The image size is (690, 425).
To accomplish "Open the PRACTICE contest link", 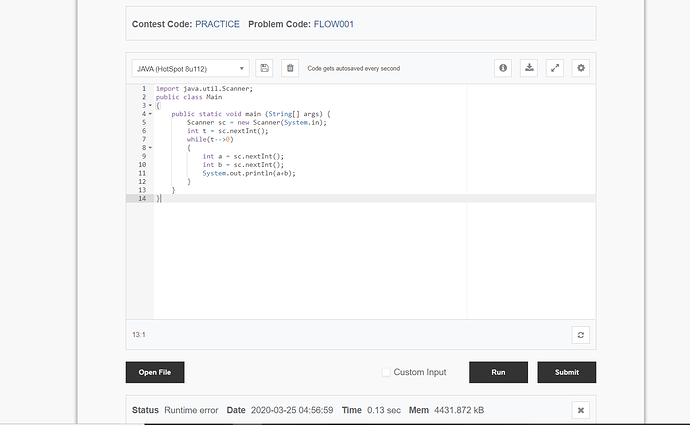I will tap(217, 24).
